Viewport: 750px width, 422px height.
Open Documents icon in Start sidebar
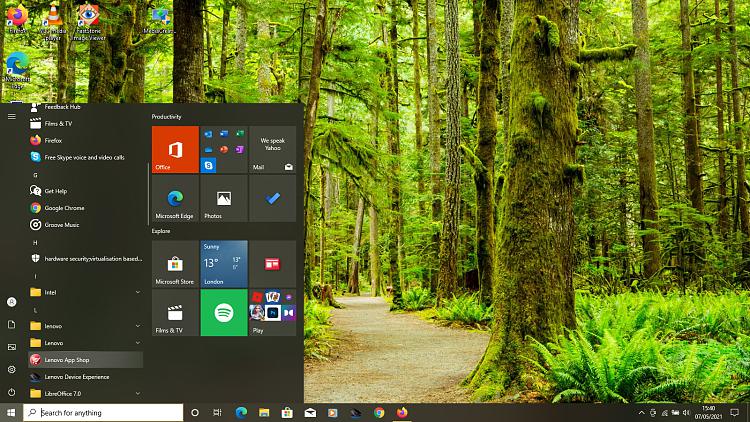(11, 324)
